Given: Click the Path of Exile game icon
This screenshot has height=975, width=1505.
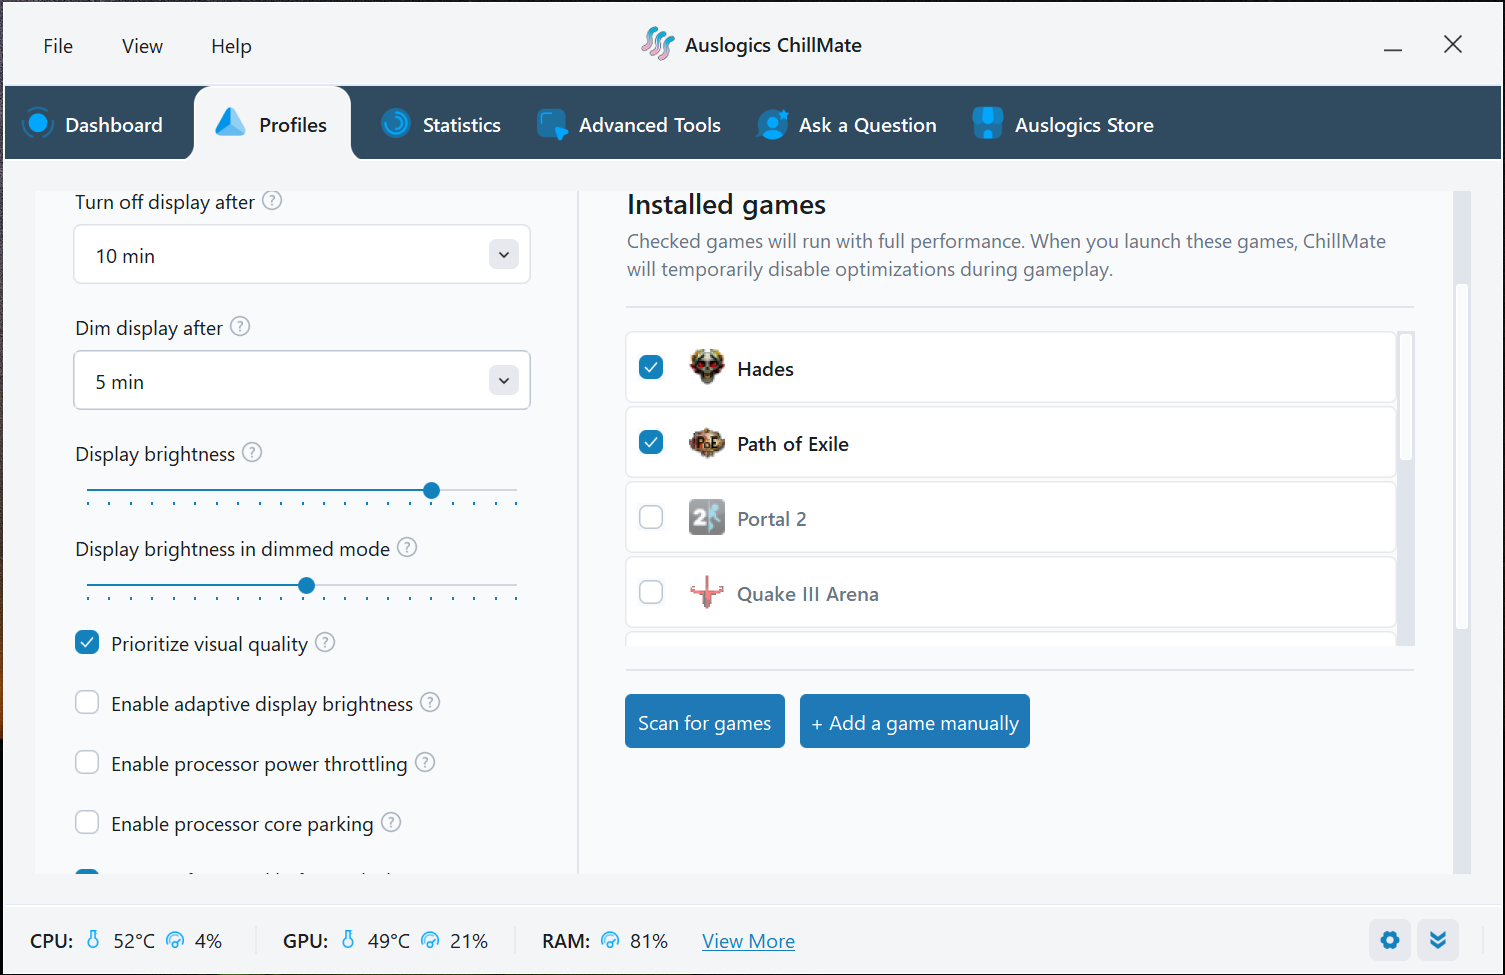Looking at the screenshot, I should pos(707,443).
